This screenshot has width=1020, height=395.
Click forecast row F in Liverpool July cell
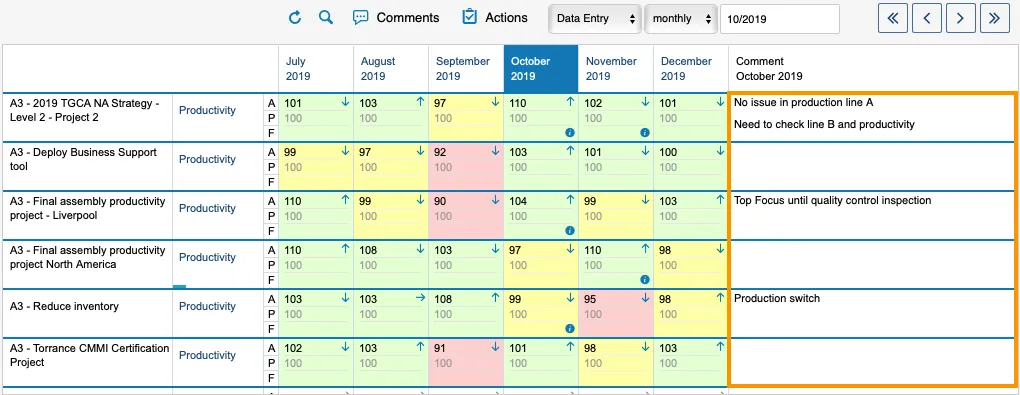pyautogui.click(x=316, y=231)
